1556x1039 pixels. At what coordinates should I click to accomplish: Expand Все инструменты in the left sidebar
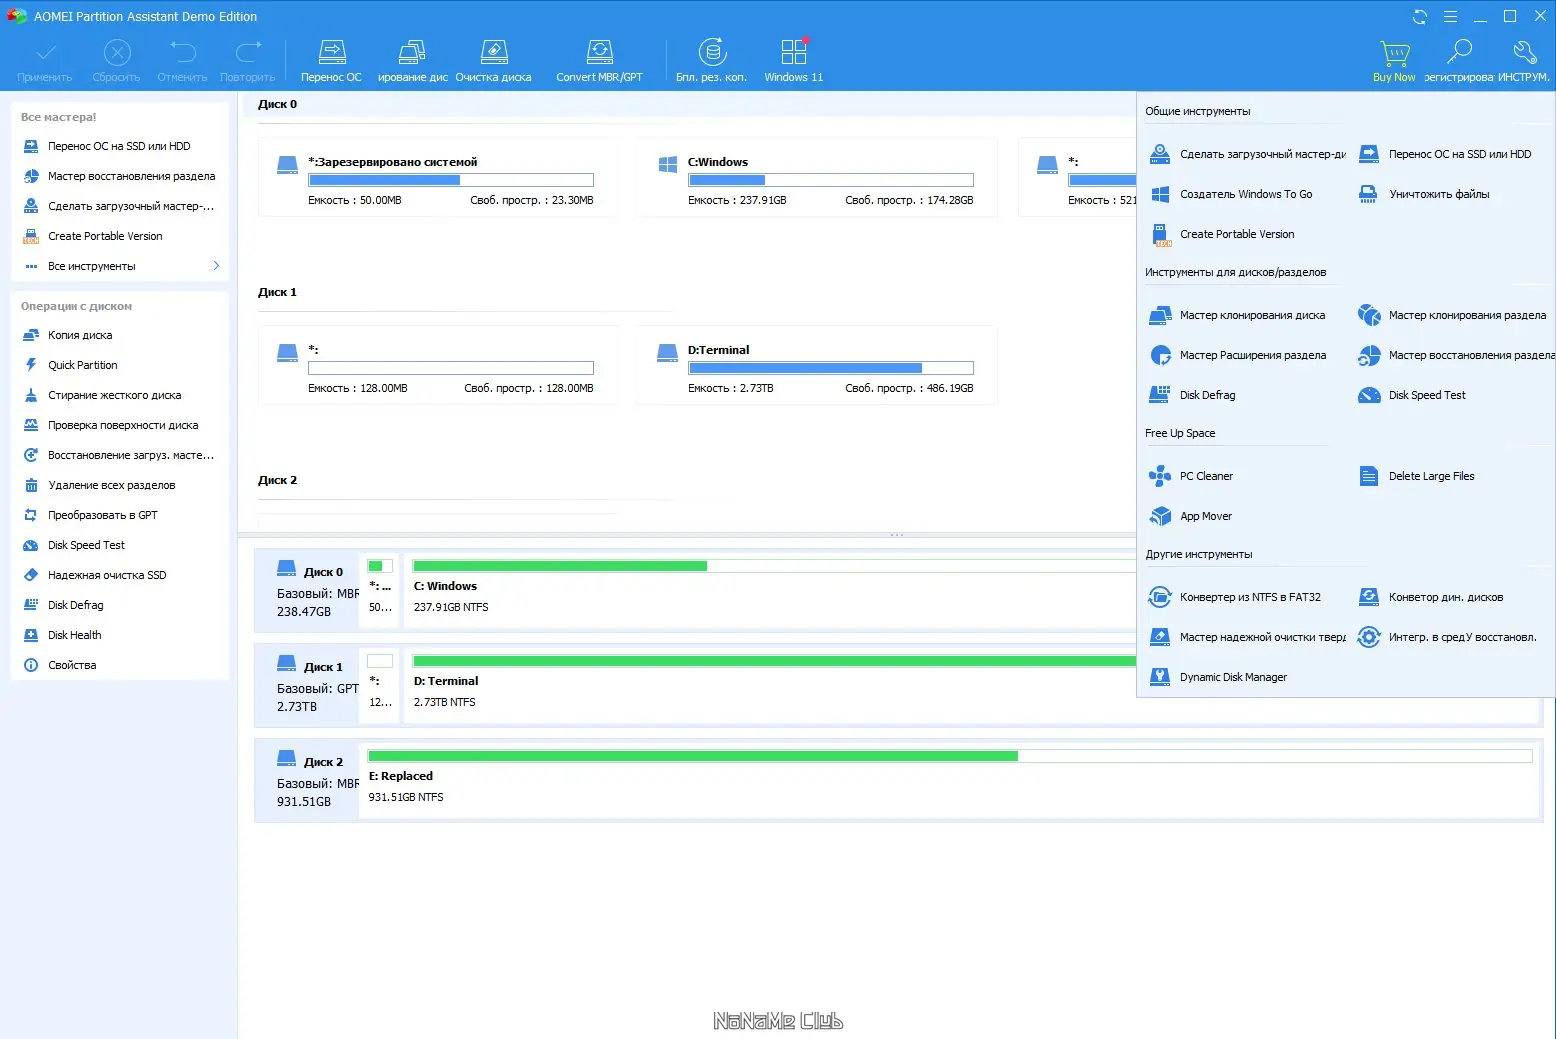(120, 266)
